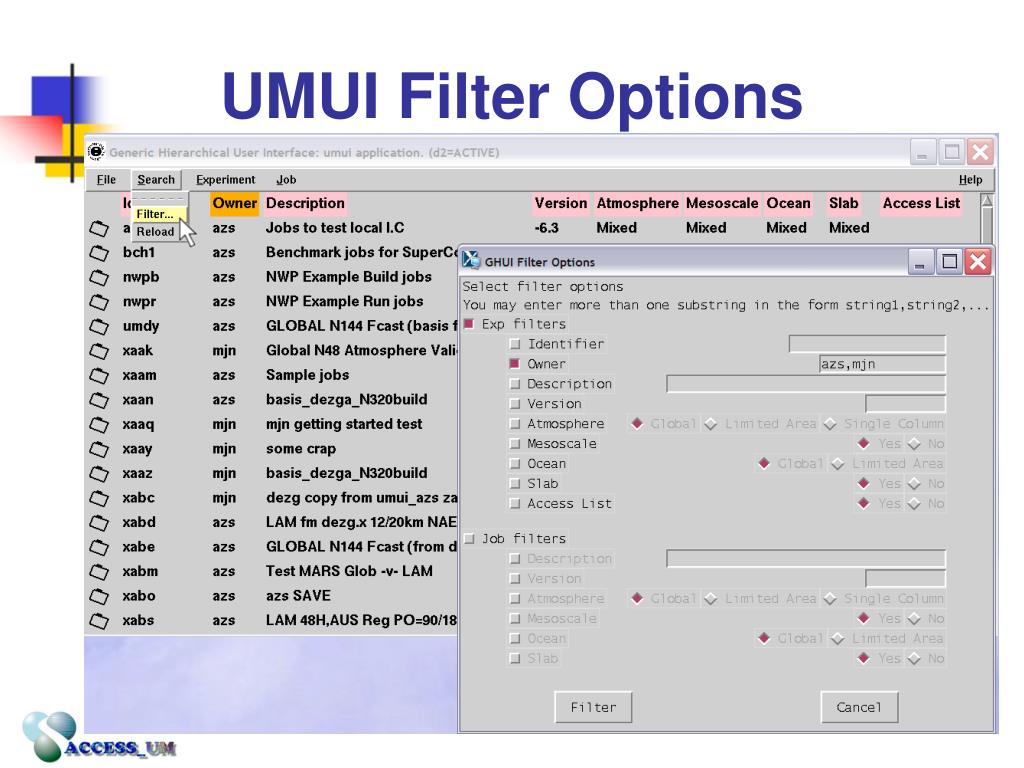The height and width of the screenshot is (768, 1024).
Task: Select Exp Atmosphere Limited Area radio
Action: [x=711, y=424]
